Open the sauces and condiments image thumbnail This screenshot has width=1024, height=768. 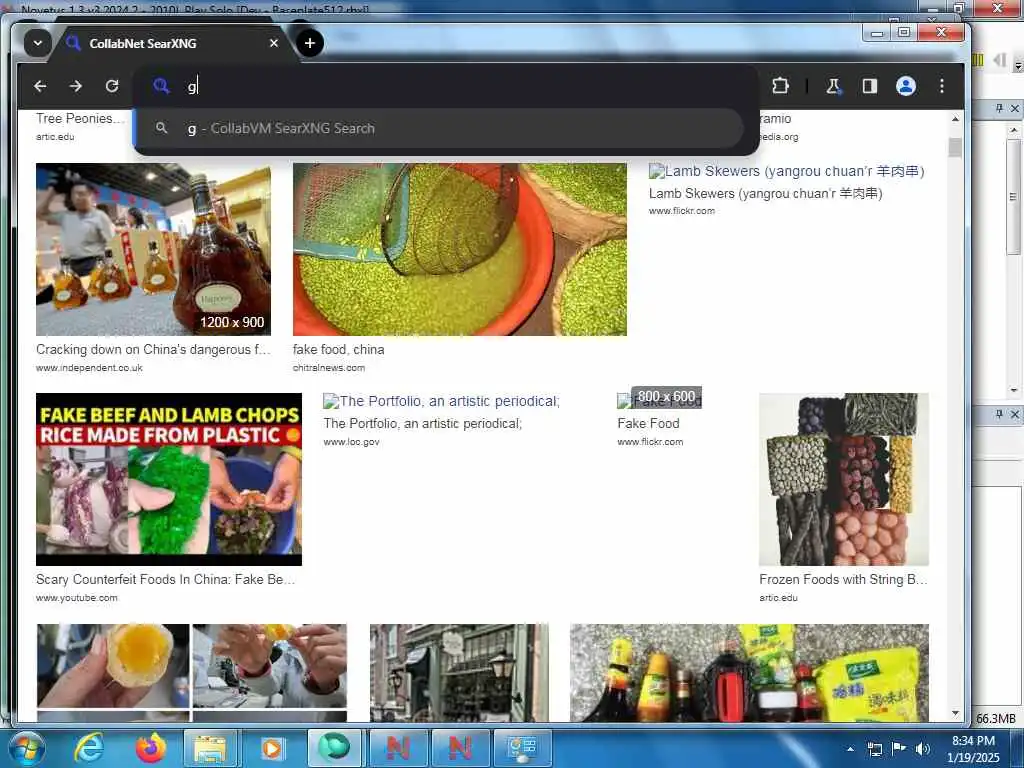point(749,673)
